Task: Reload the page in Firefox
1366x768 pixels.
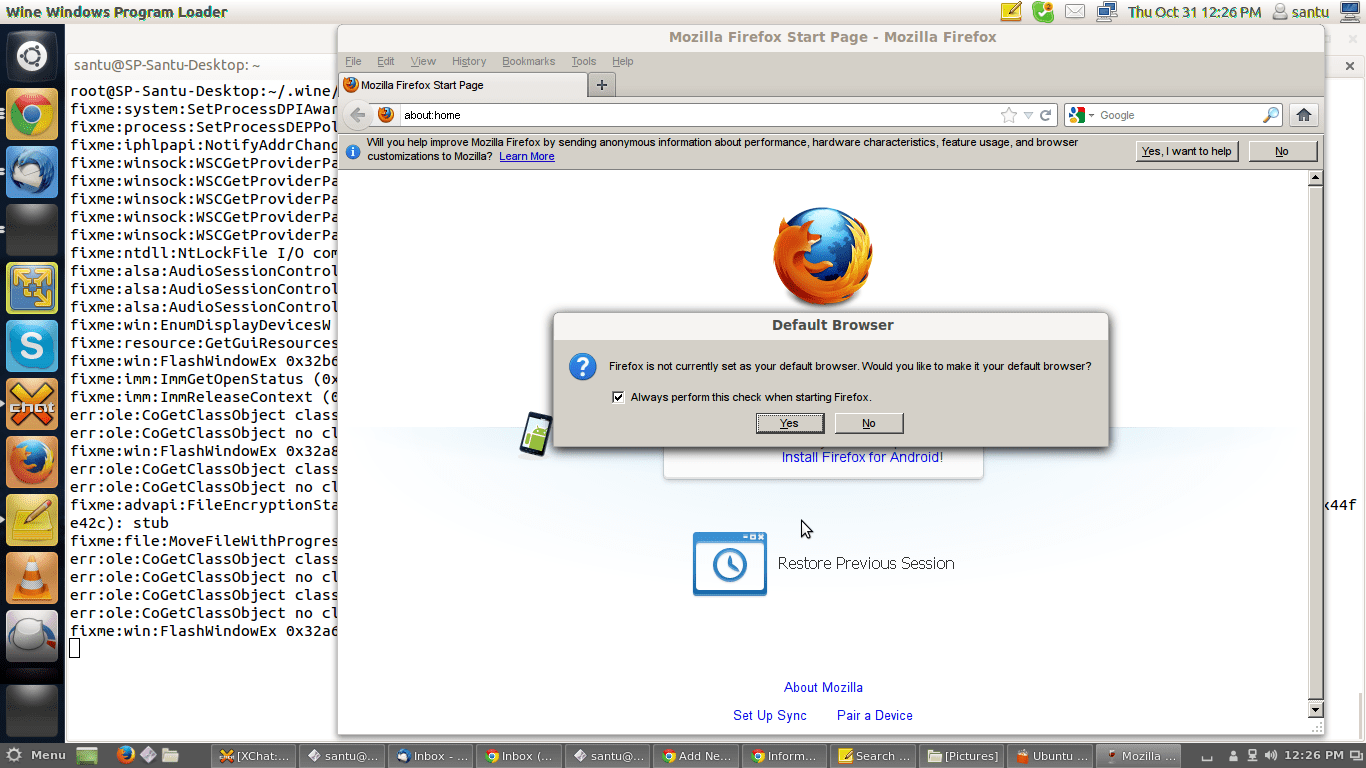Action: tap(1046, 115)
